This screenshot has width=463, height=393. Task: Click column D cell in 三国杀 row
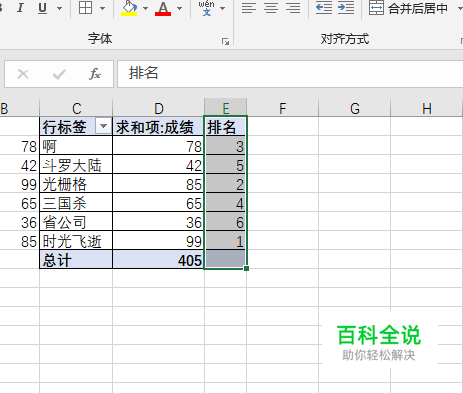[158, 202]
